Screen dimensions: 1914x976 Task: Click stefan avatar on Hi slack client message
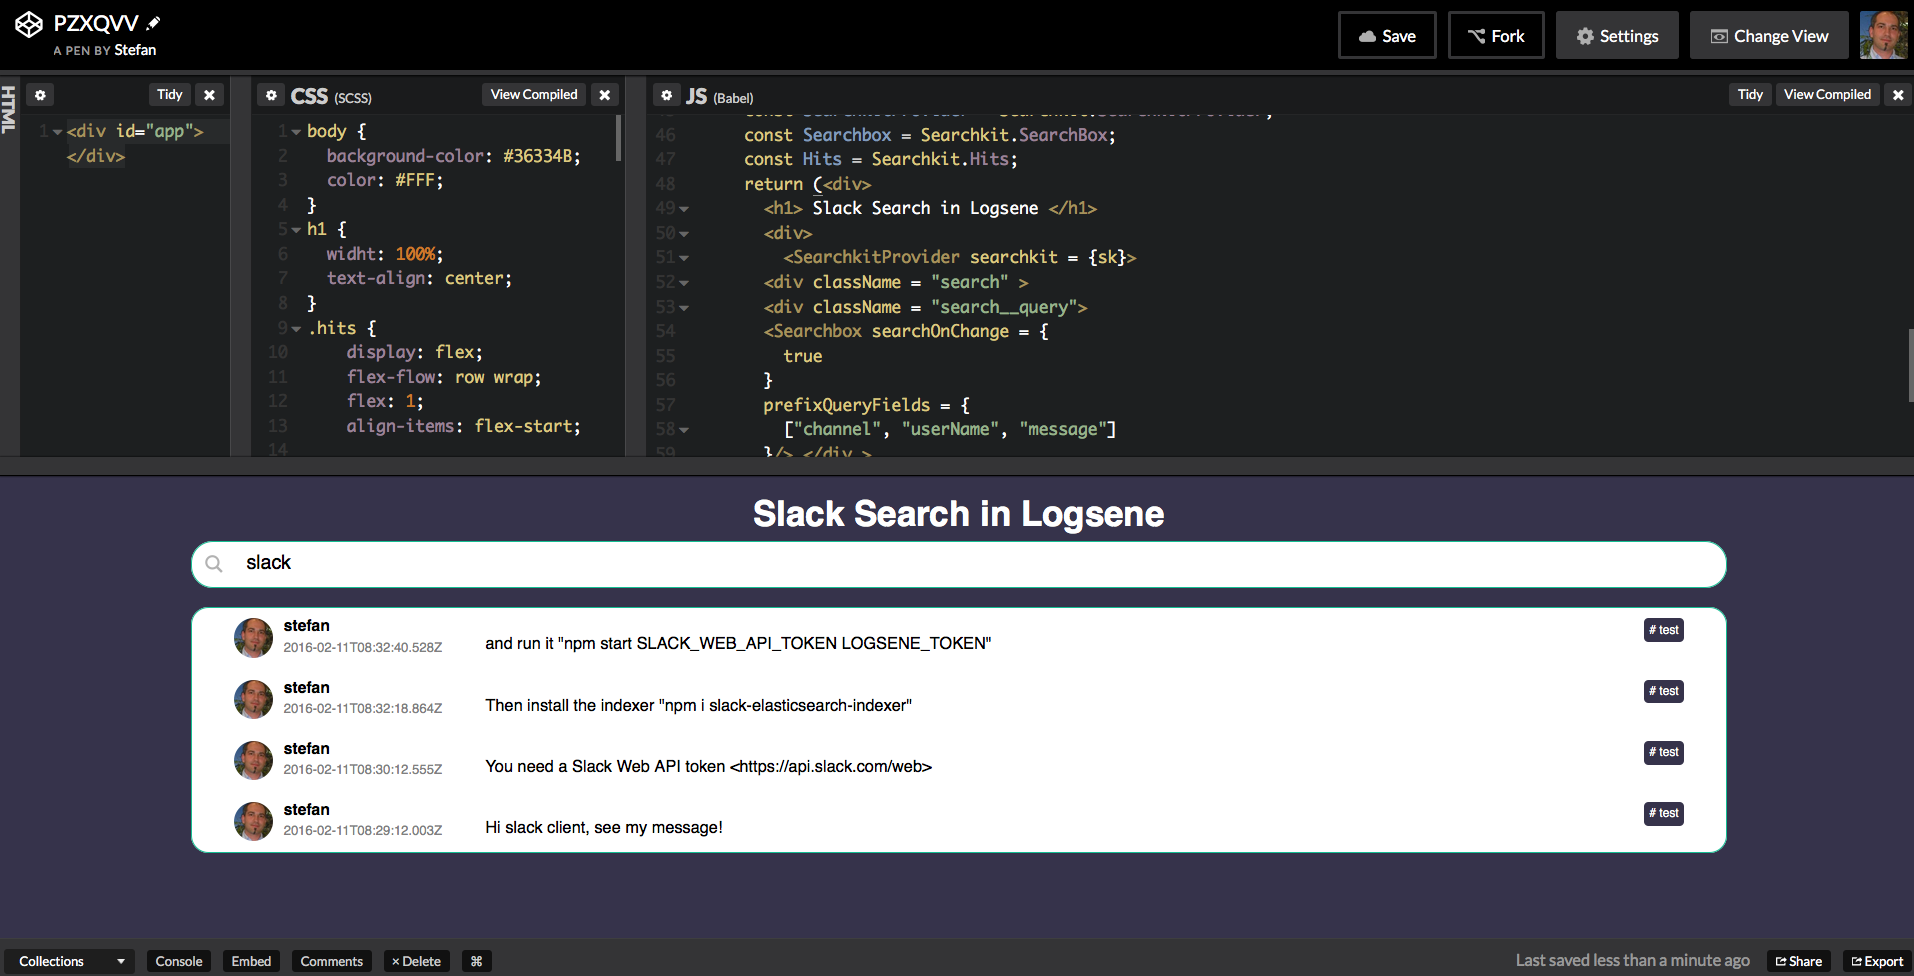click(253, 821)
